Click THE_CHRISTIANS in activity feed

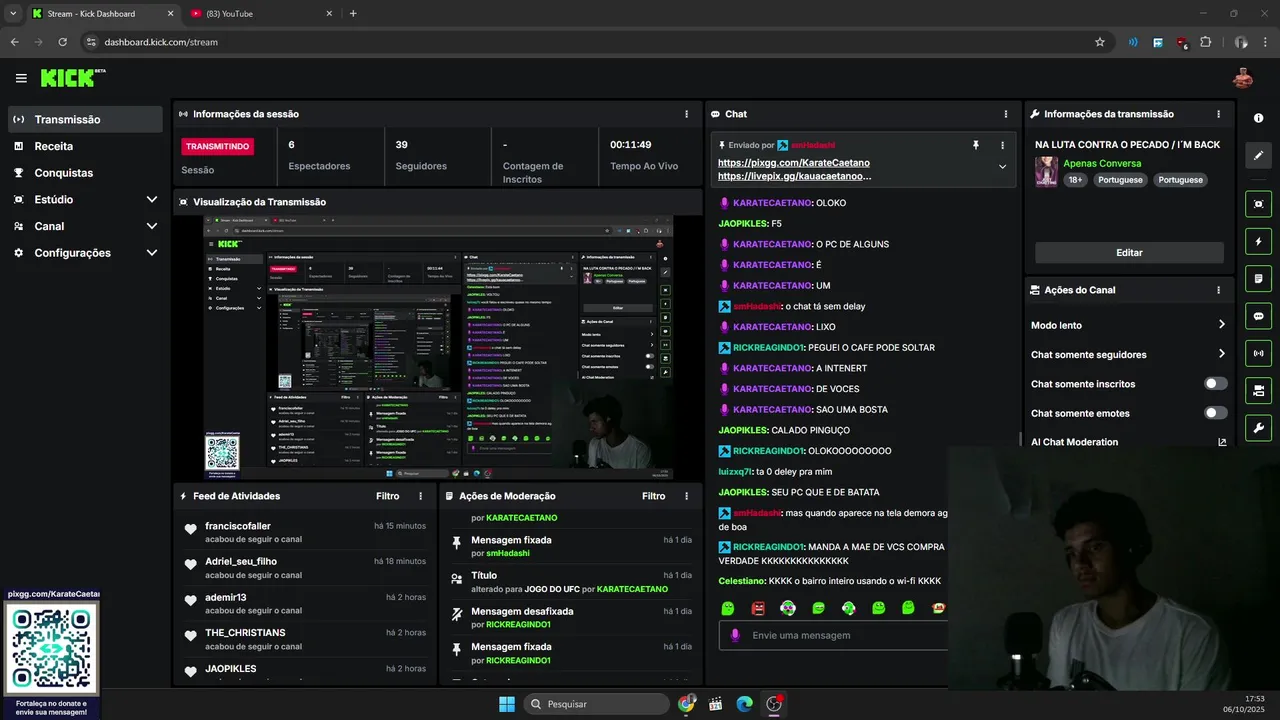[x=245, y=633]
